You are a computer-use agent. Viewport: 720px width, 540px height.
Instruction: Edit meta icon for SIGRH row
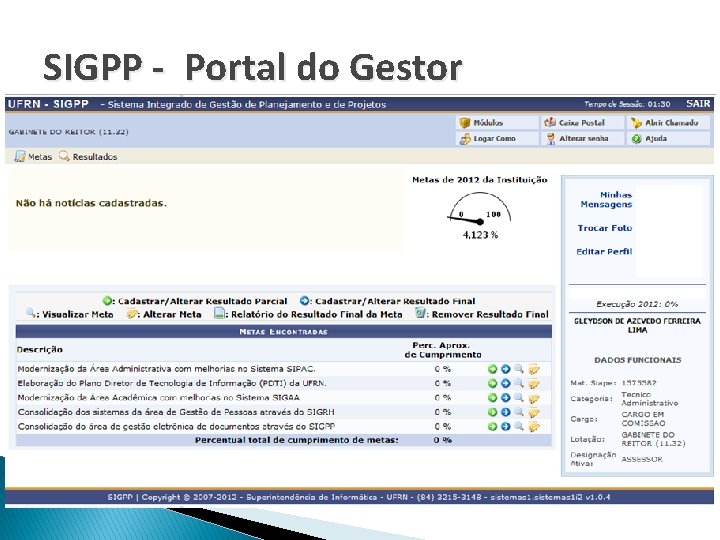point(534,413)
